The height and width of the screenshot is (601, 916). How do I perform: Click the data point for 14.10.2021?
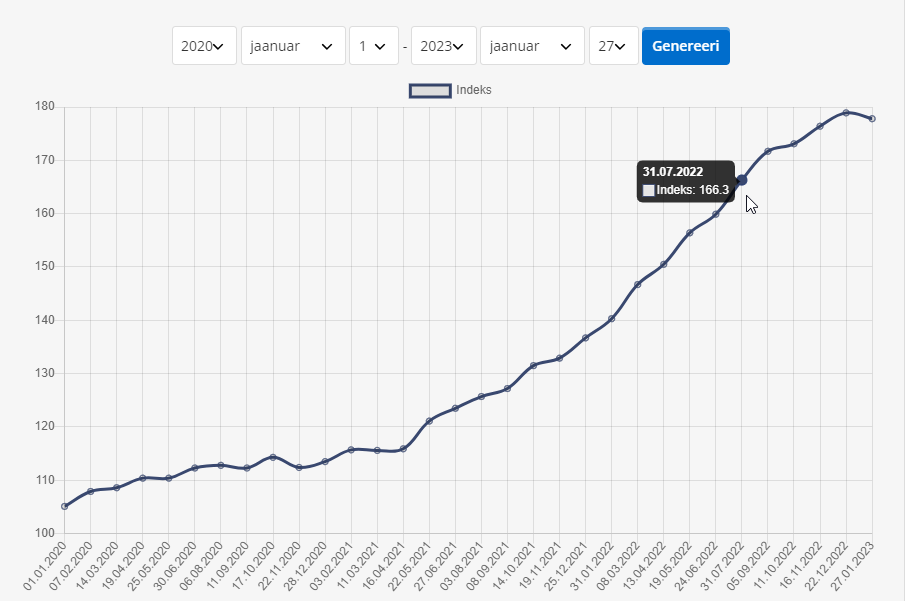coord(534,365)
